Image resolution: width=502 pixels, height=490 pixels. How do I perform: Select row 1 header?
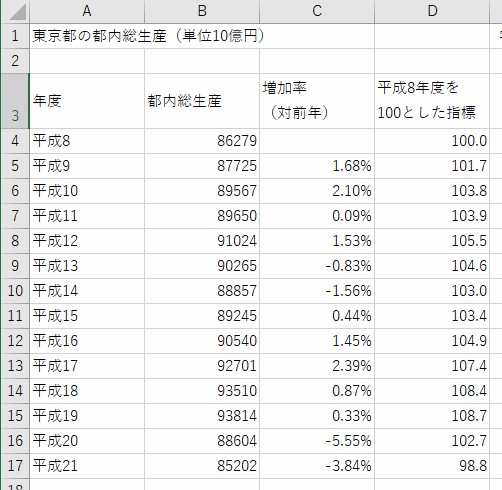(15, 36)
